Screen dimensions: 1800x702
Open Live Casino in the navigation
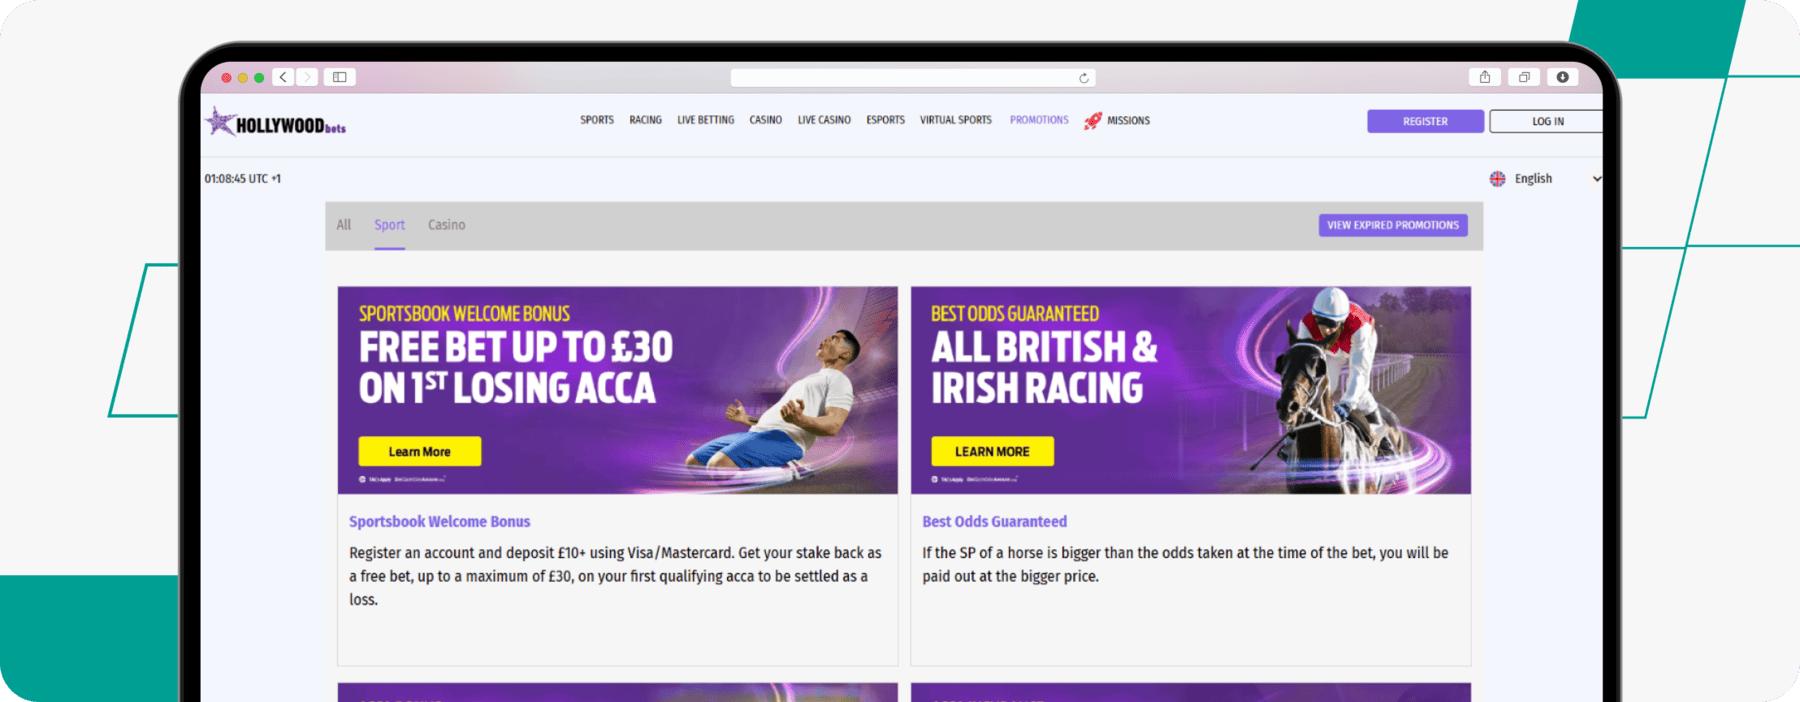(824, 120)
